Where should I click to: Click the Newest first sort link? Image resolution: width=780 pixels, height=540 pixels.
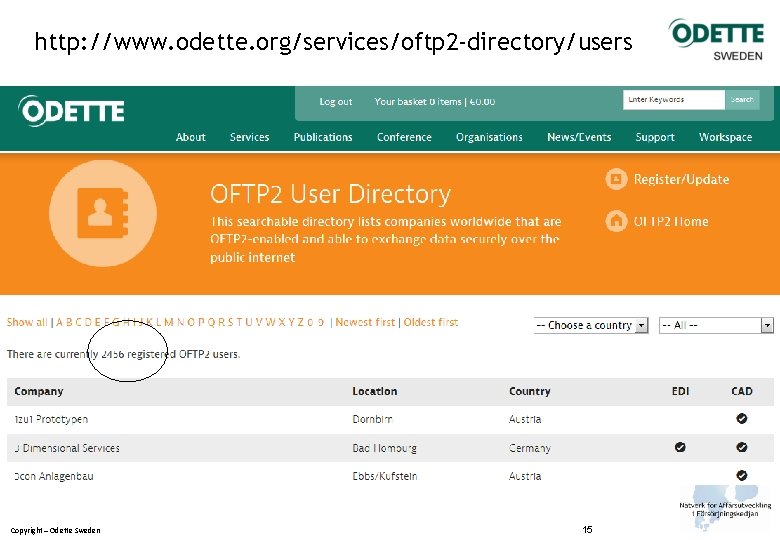tap(365, 322)
